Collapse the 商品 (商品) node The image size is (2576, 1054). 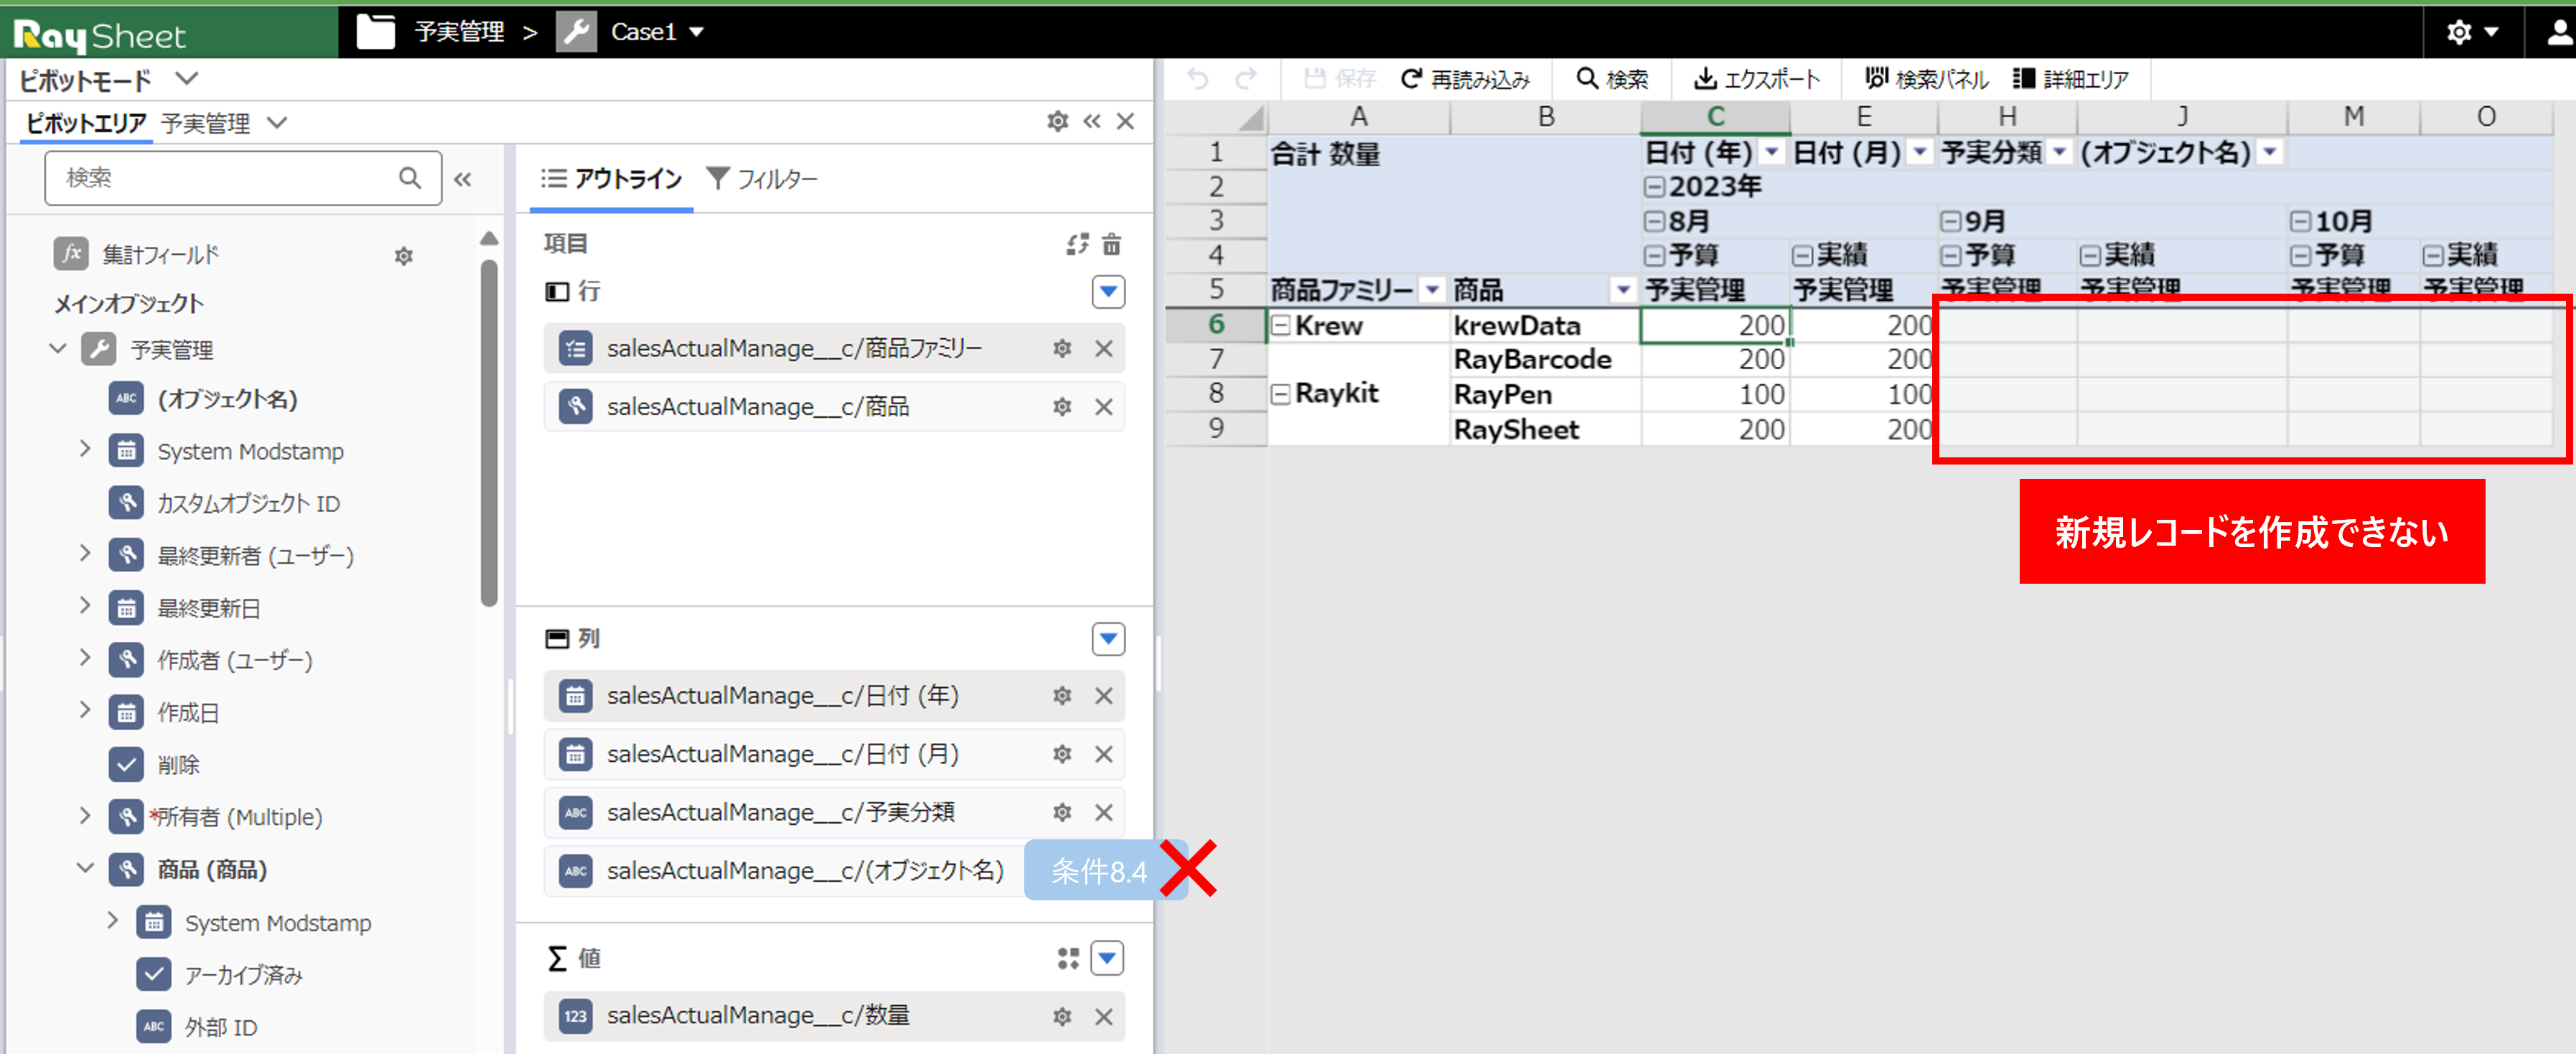85,868
